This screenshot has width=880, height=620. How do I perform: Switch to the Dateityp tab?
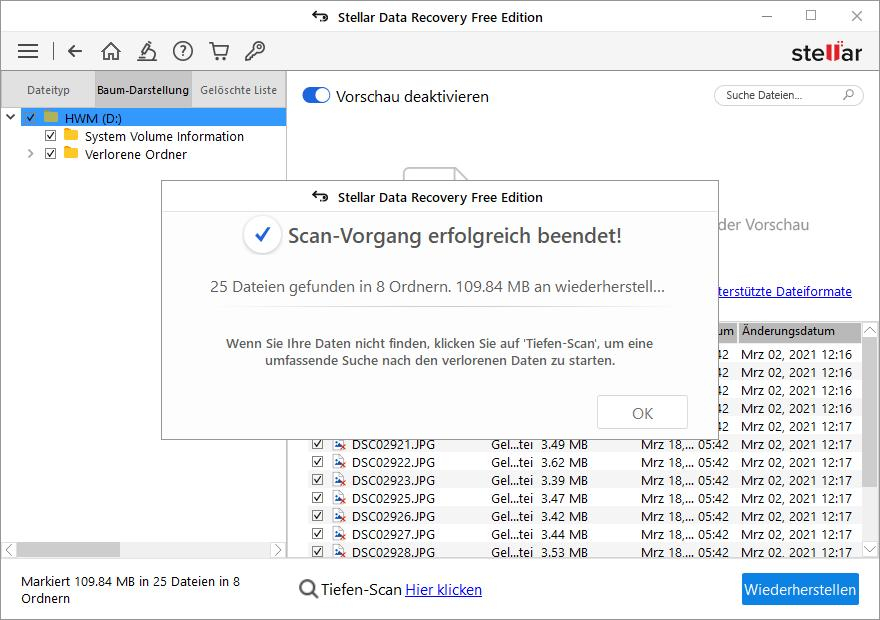point(48,89)
